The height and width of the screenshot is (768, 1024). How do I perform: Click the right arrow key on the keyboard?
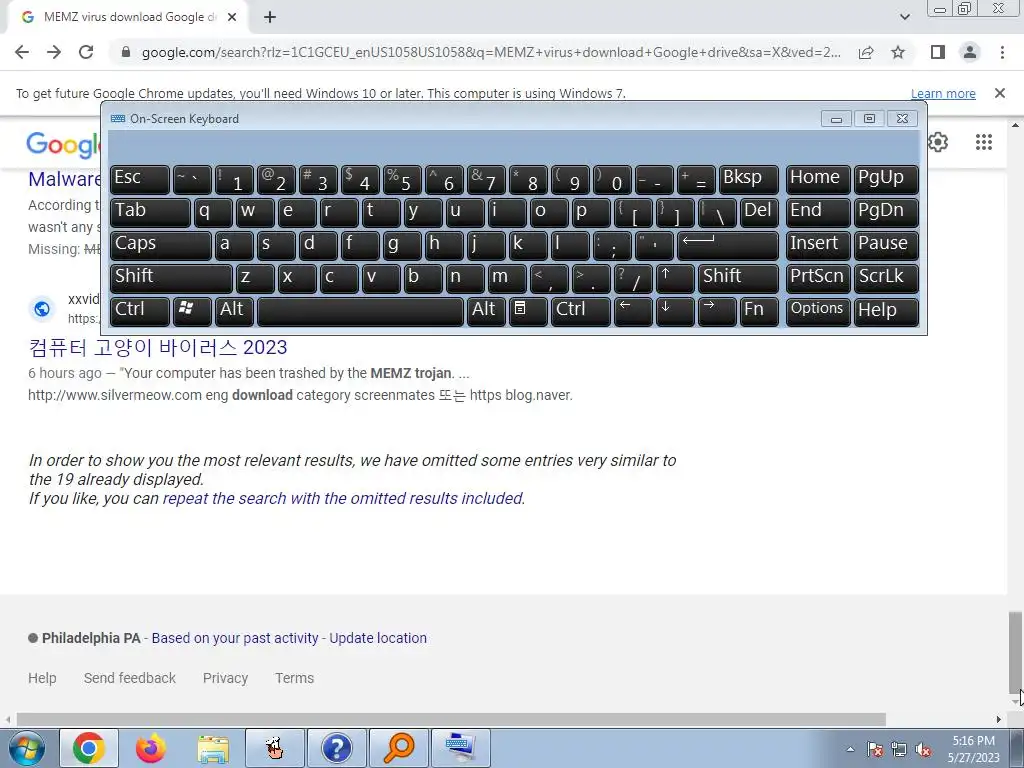[x=717, y=311]
